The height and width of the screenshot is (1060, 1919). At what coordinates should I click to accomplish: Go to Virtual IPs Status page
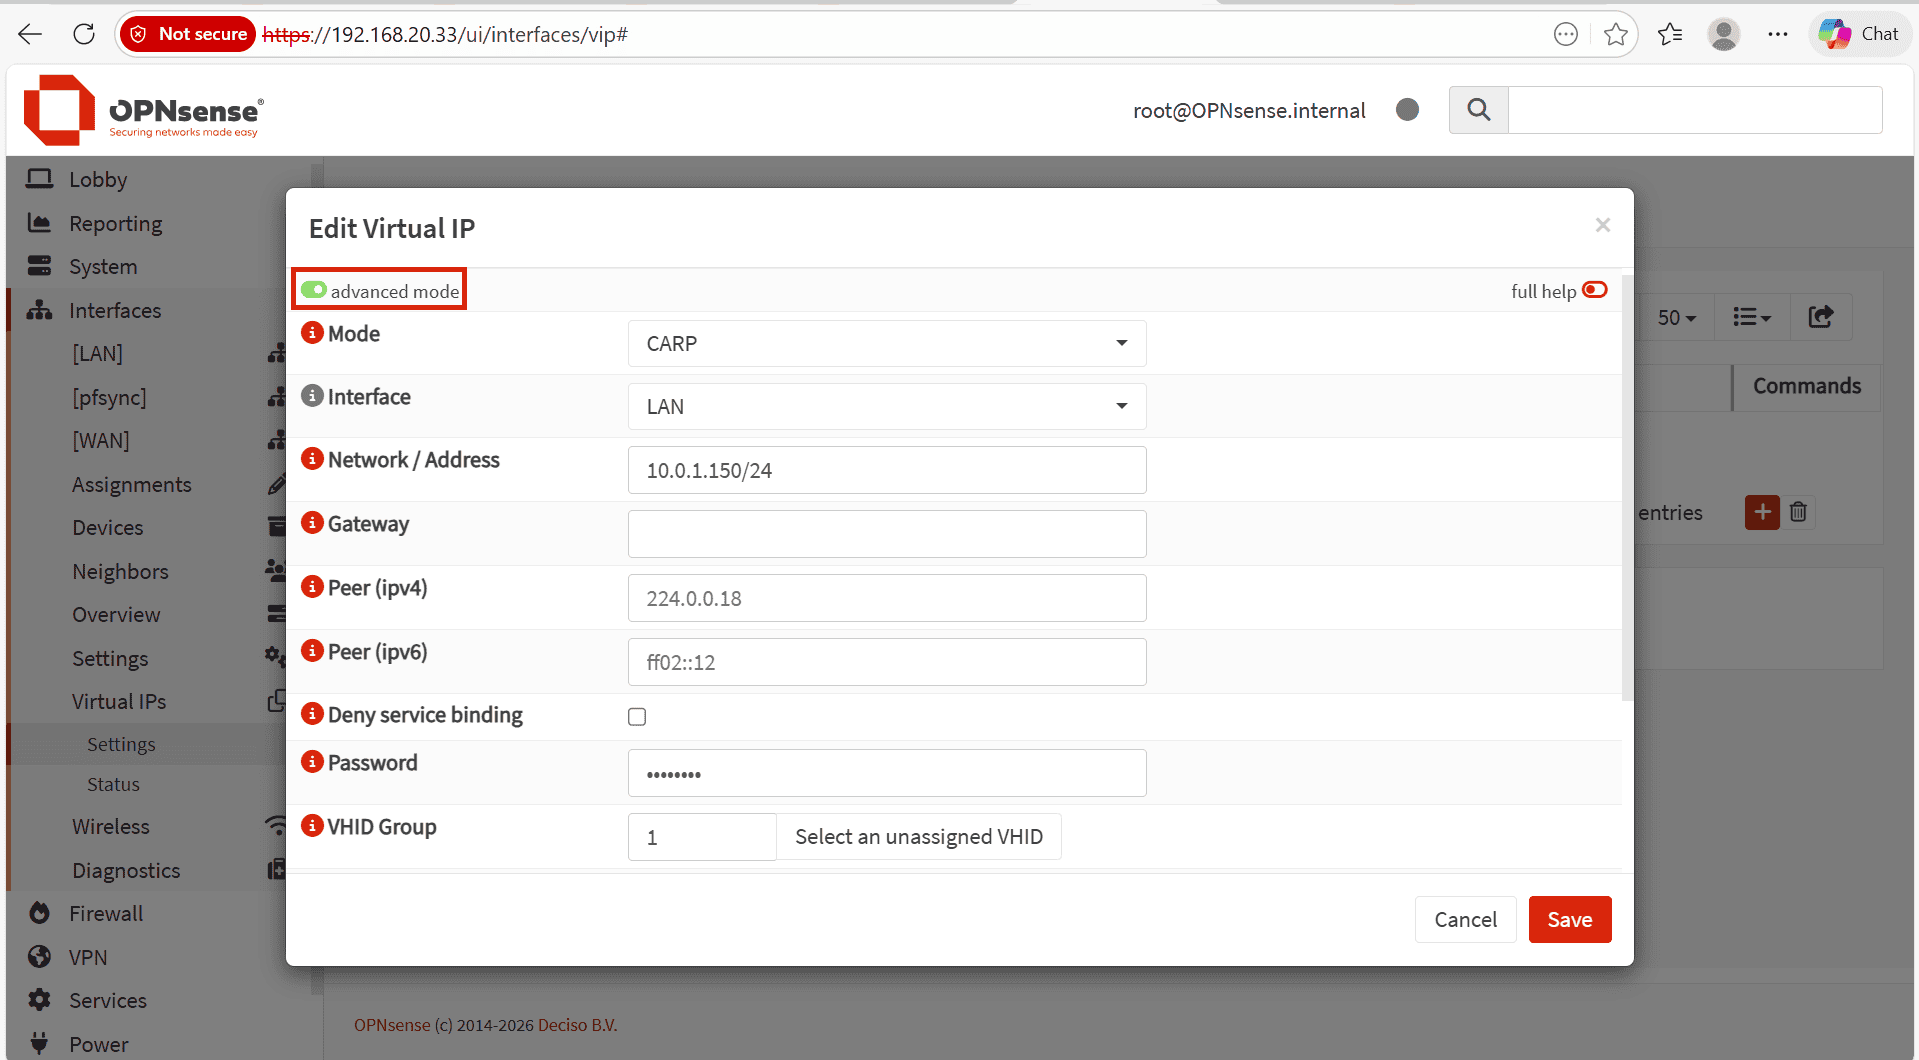[113, 784]
